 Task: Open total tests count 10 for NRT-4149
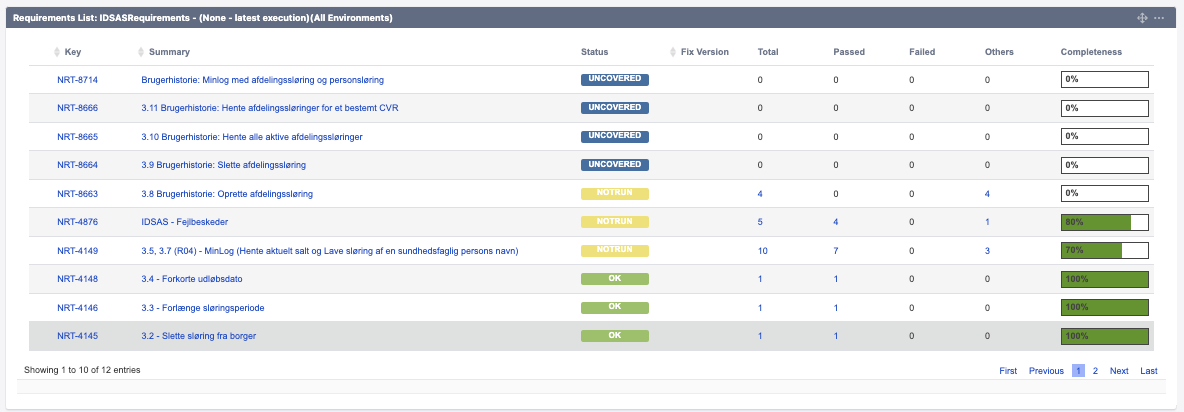(x=763, y=250)
